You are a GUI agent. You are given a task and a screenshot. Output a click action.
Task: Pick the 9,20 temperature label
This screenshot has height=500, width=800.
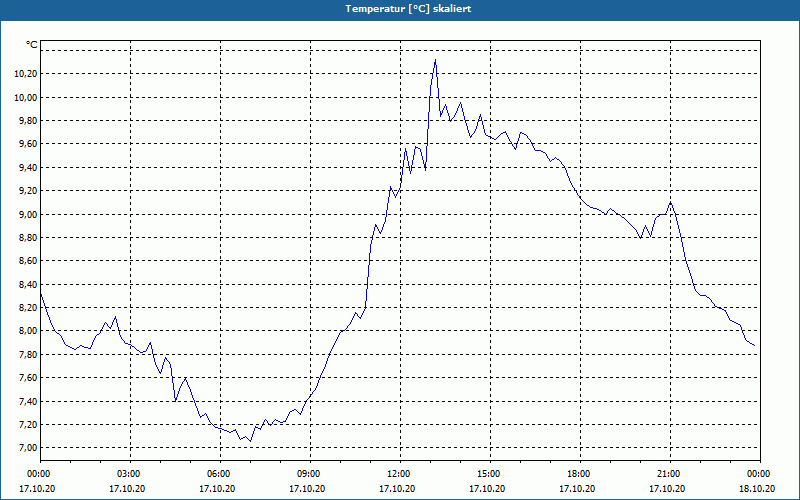coord(28,191)
